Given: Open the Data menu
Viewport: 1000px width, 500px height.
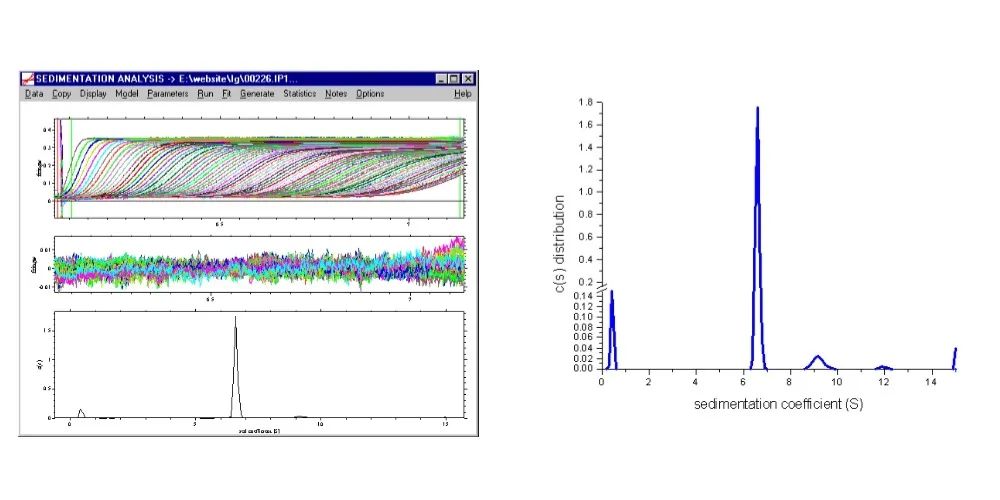Looking at the screenshot, I should [x=33, y=94].
